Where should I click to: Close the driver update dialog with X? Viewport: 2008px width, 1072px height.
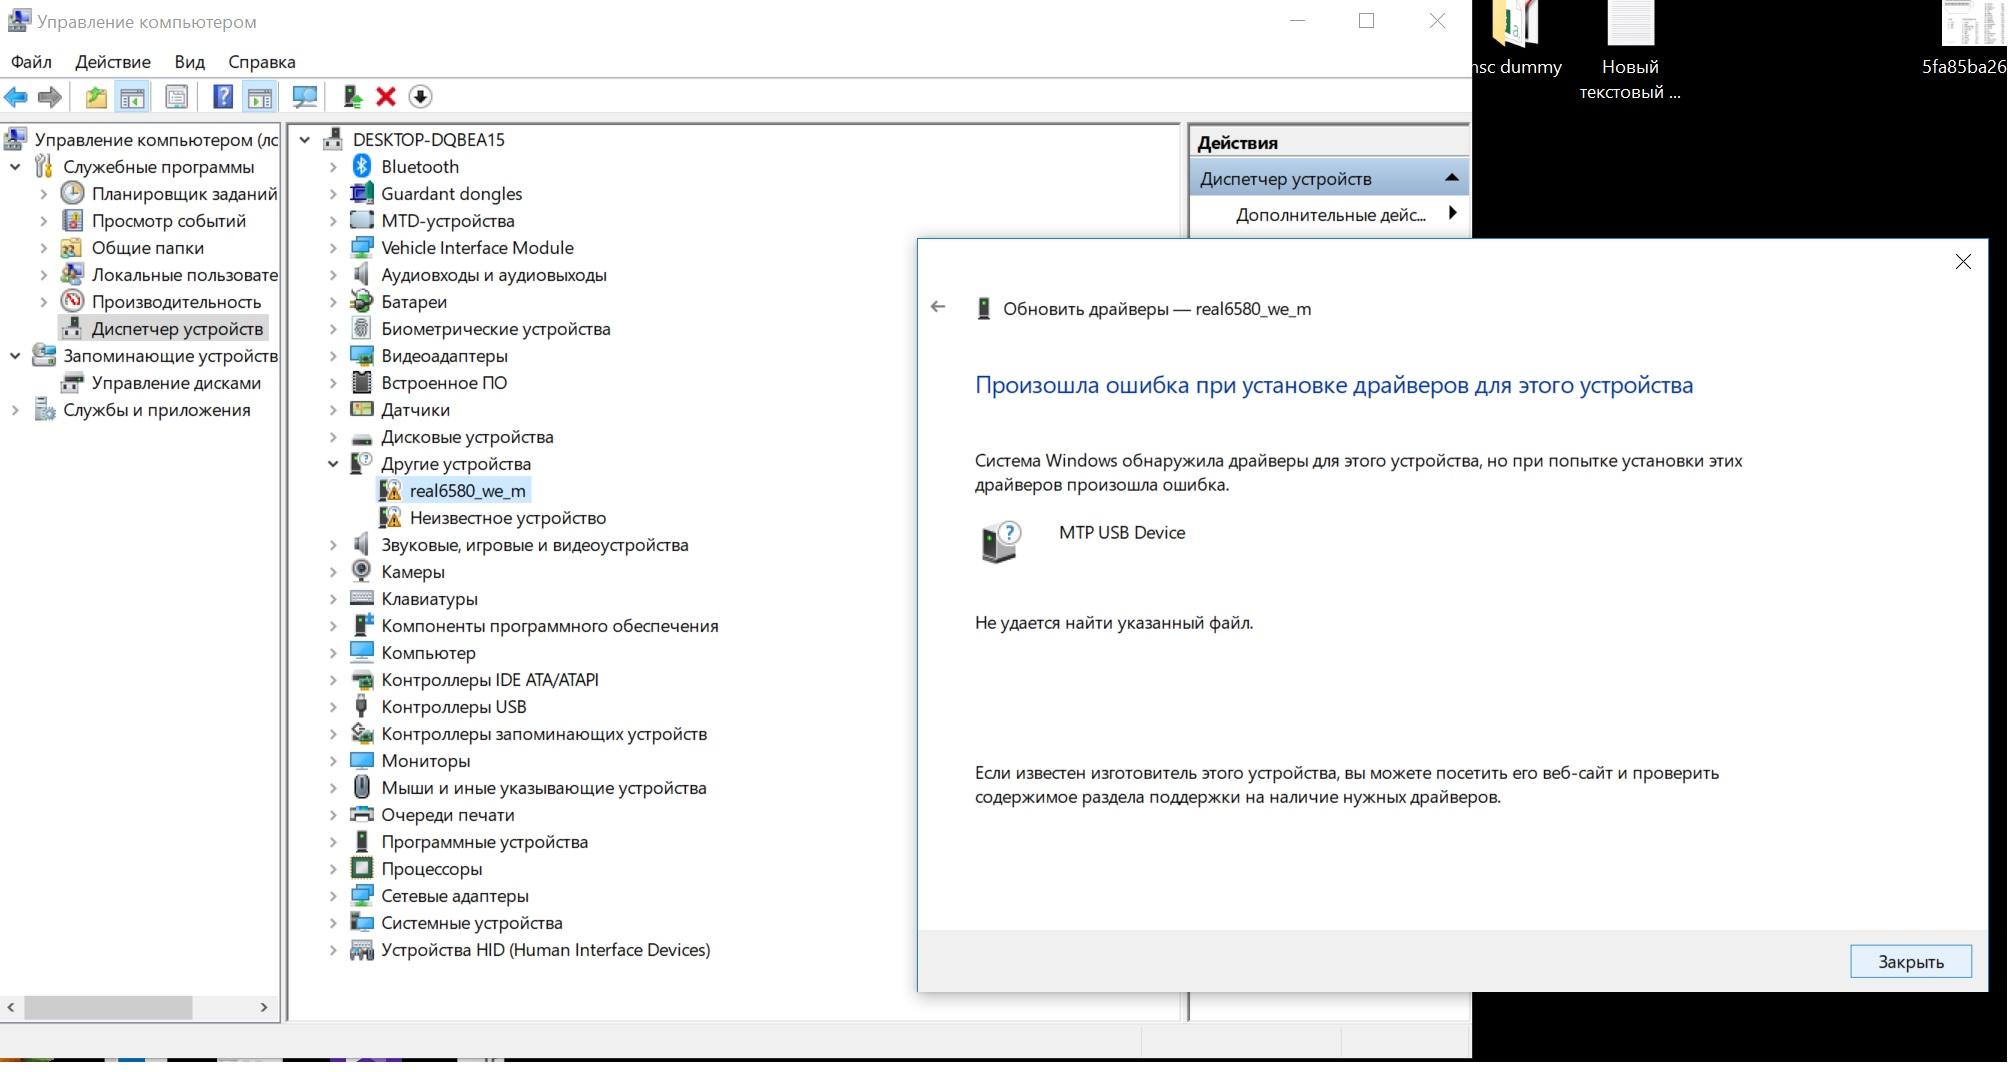pos(1963,262)
